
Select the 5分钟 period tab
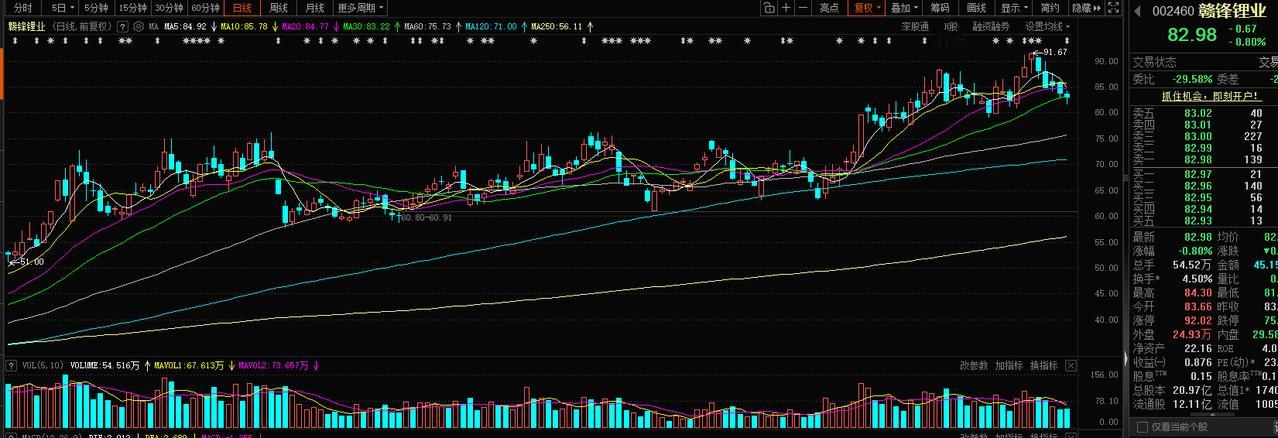[96, 7]
